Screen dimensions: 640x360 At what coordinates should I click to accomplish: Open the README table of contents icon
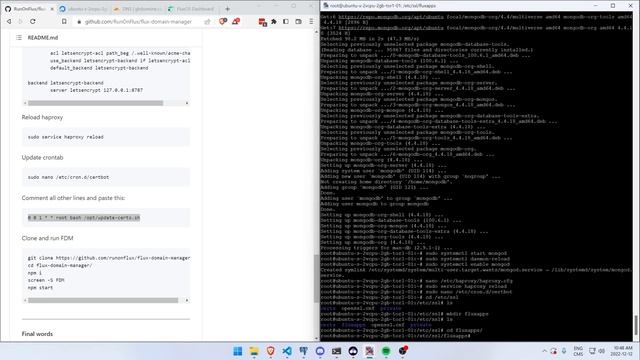tap(19, 38)
